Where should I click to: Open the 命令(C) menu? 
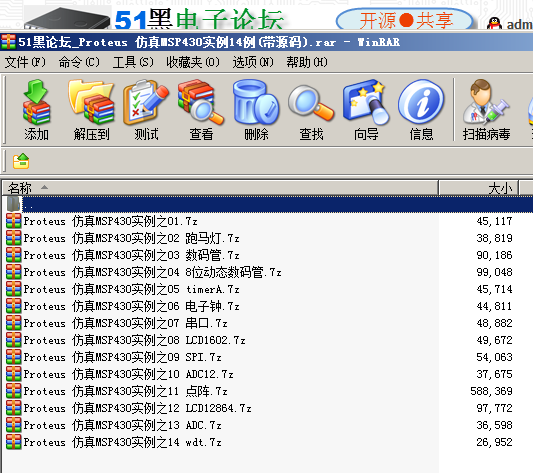[79, 62]
